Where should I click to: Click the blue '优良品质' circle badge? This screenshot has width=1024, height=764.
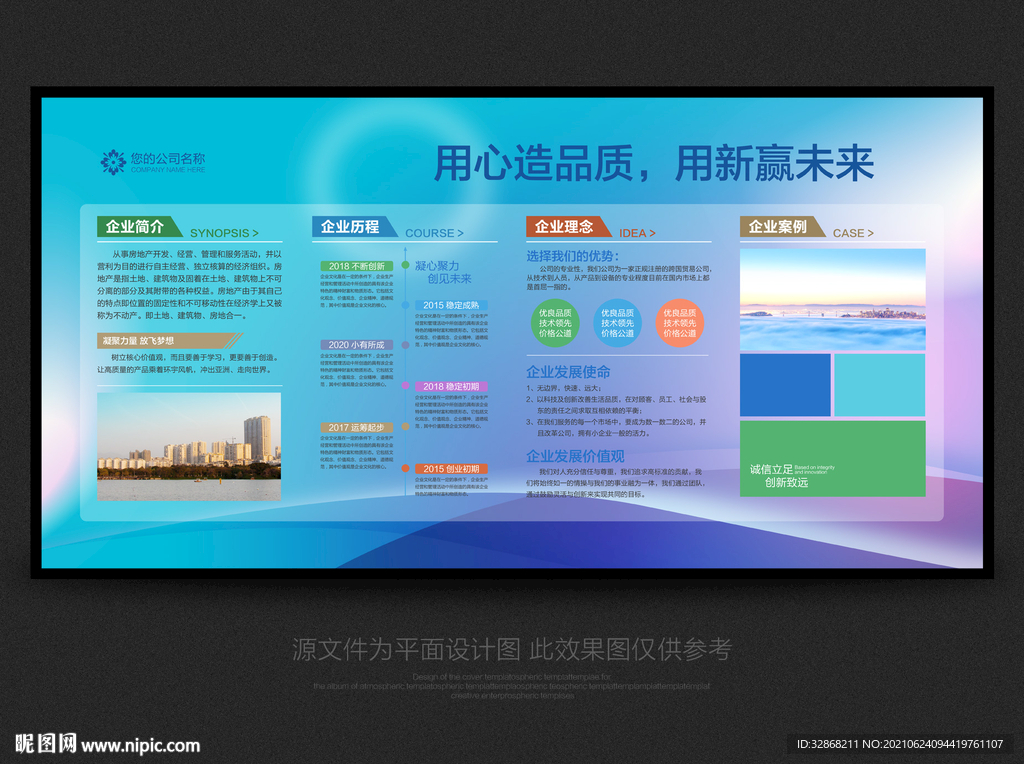tap(617, 323)
